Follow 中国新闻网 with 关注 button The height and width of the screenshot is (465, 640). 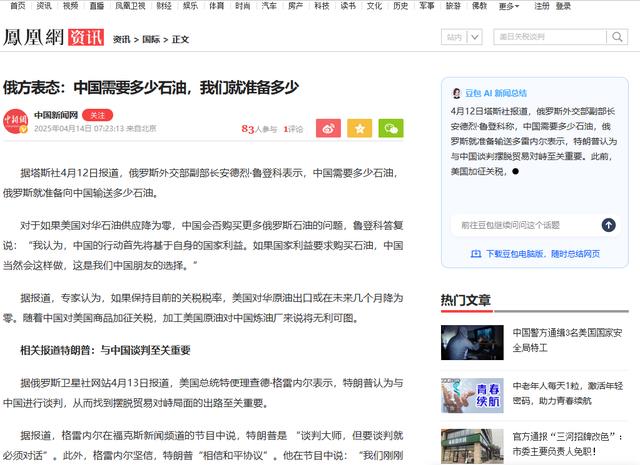[98, 115]
